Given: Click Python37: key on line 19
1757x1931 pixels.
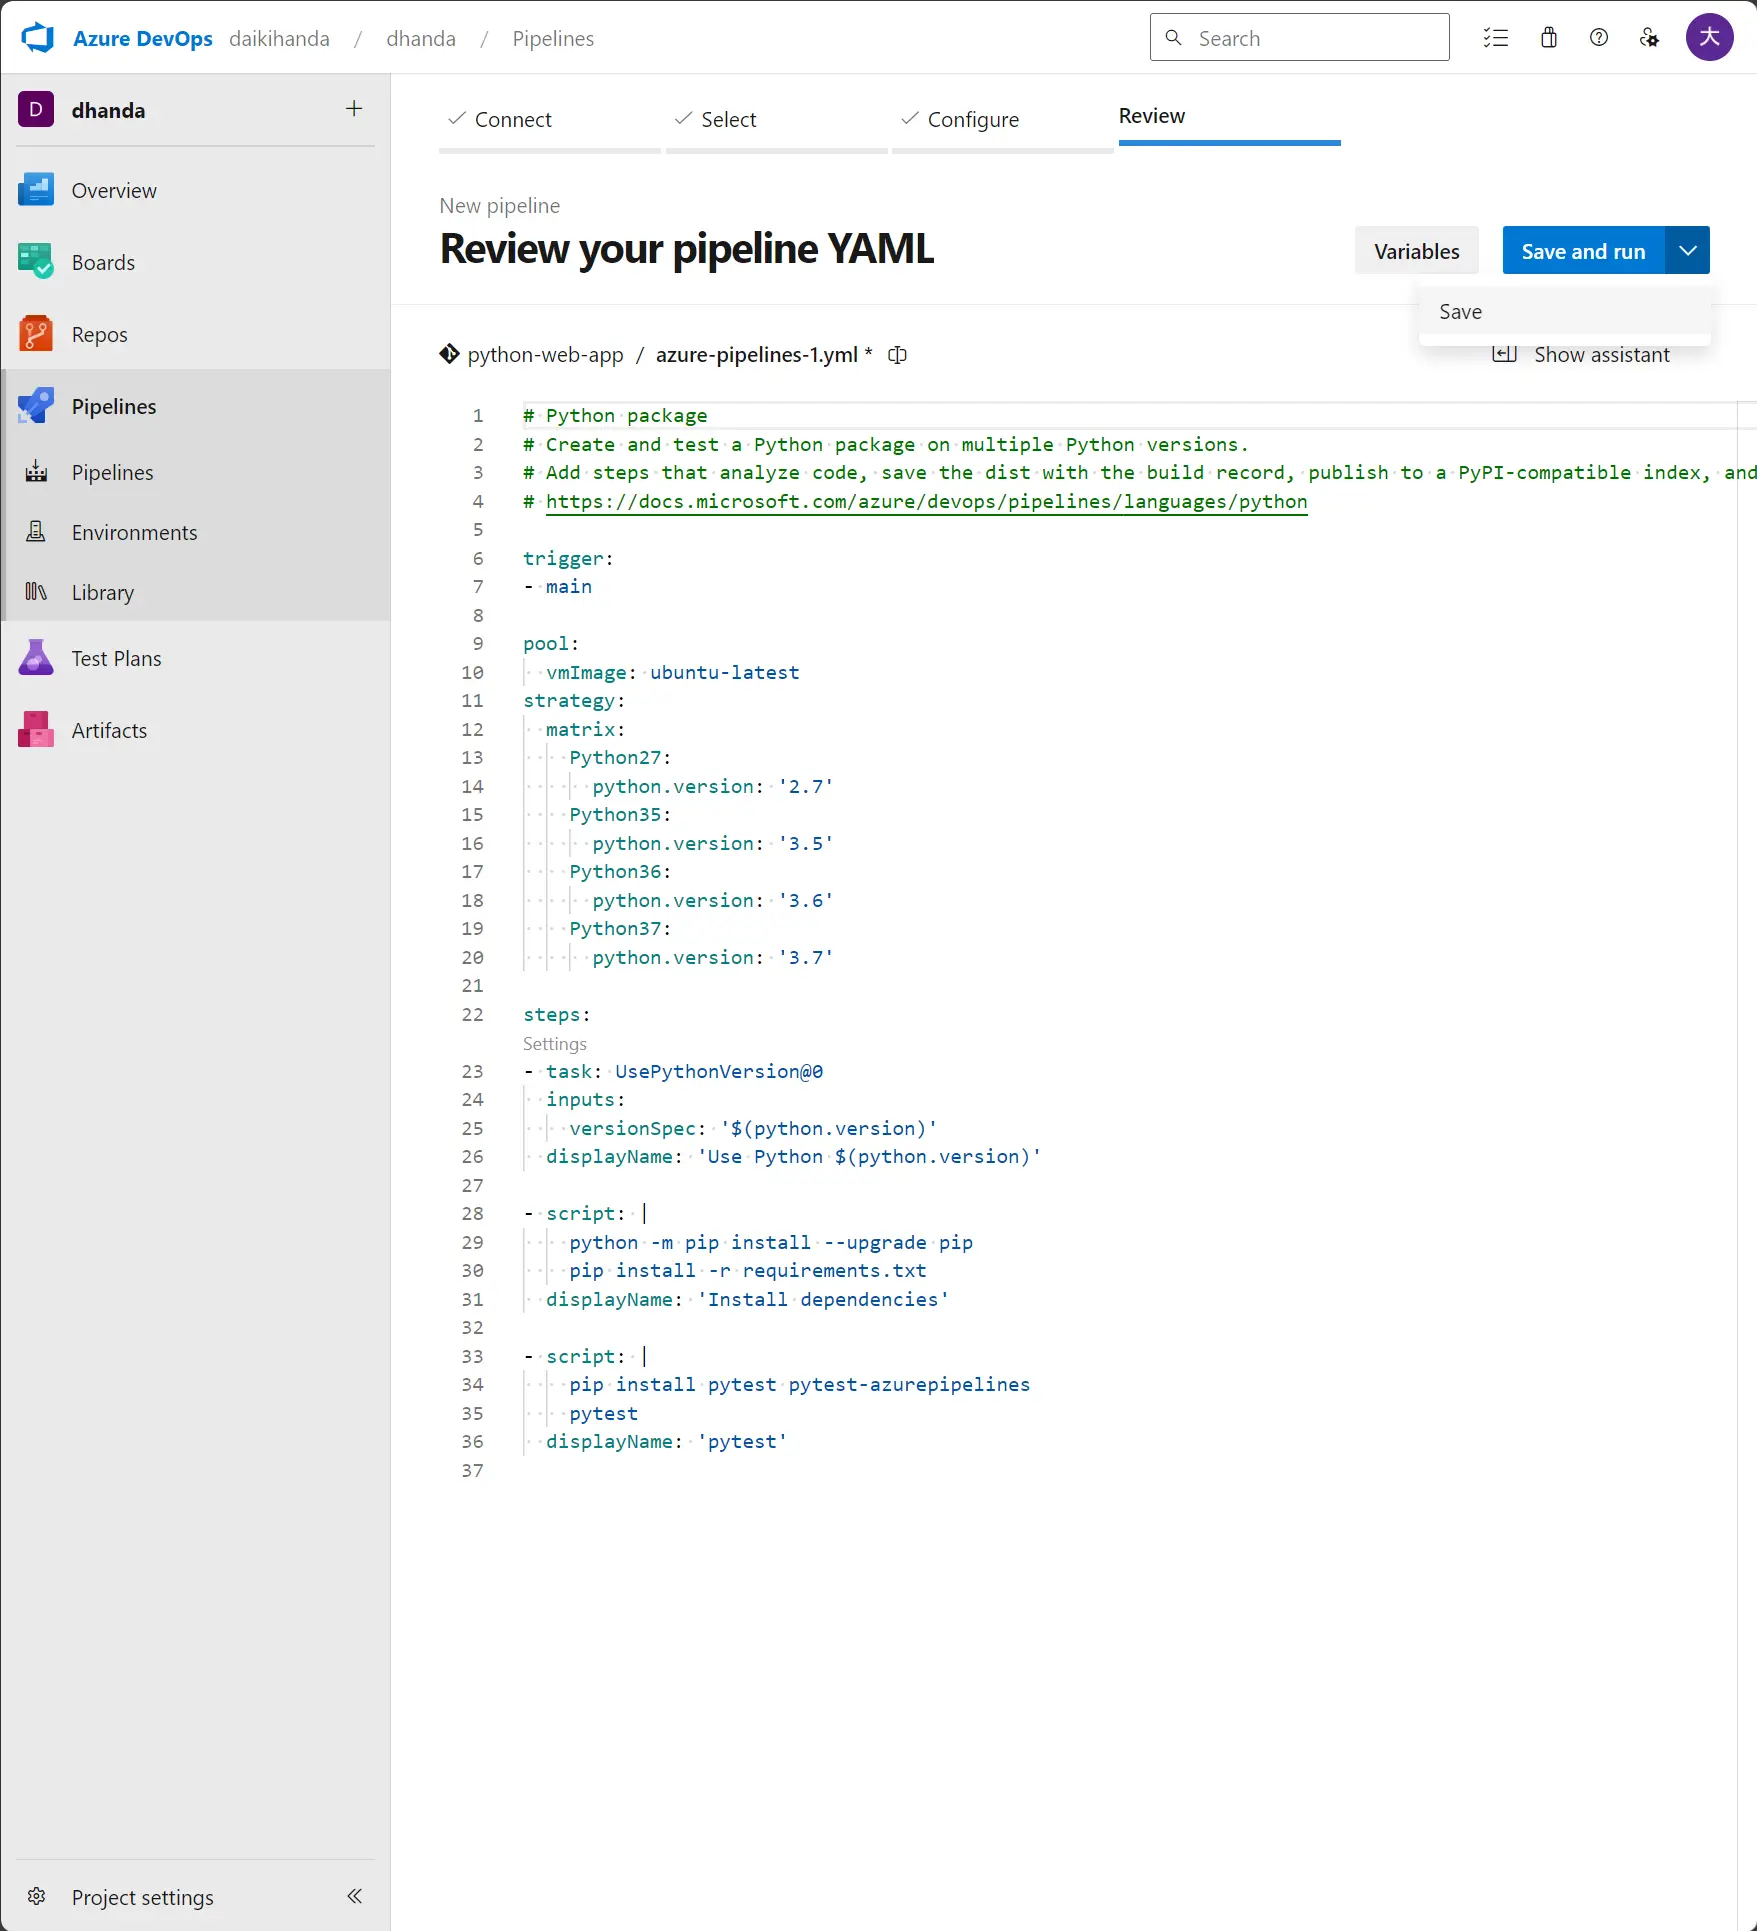Looking at the screenshot, I should point(620,929).
